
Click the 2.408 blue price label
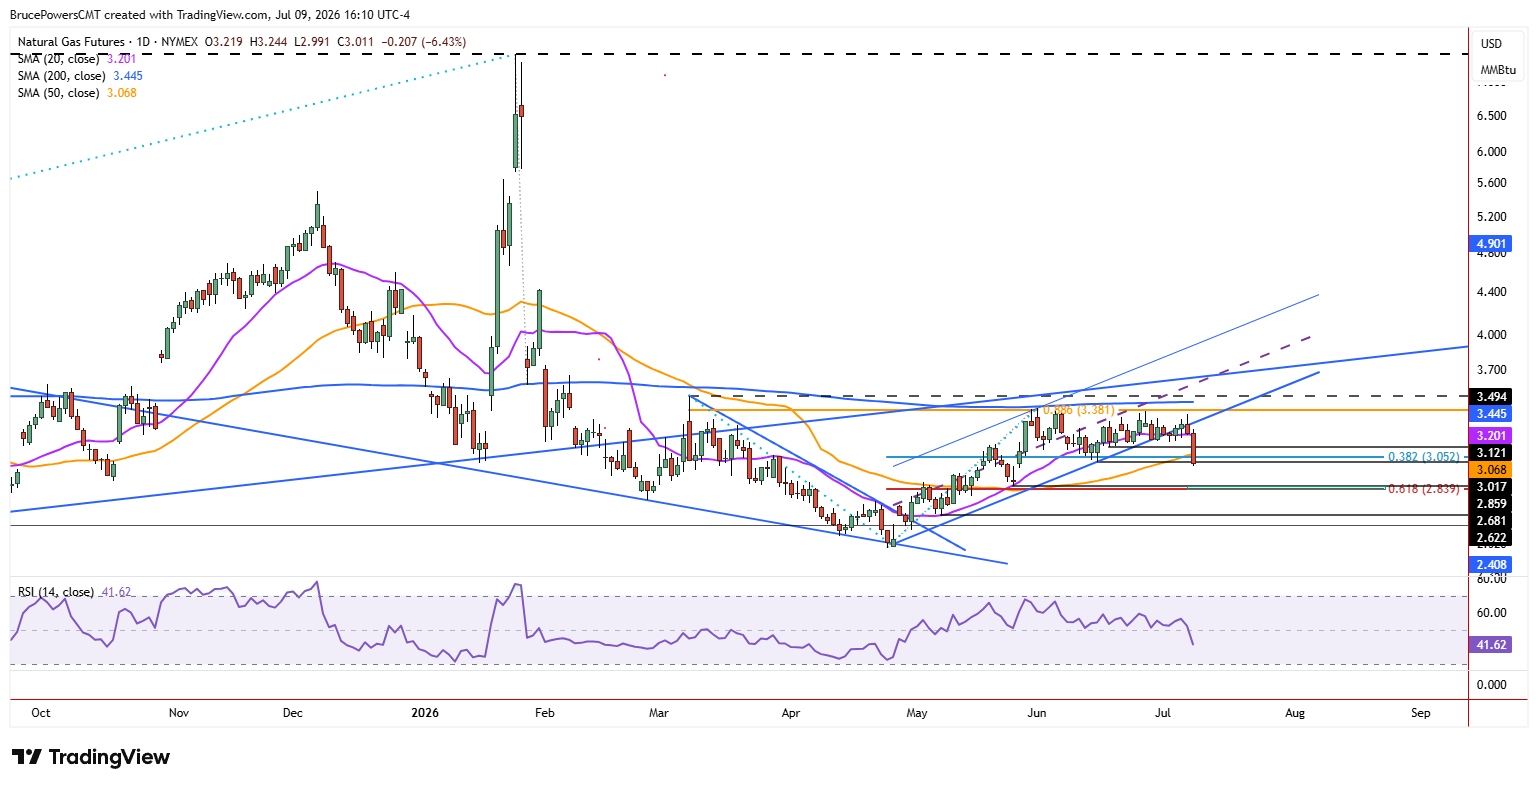click(1492, 565)
